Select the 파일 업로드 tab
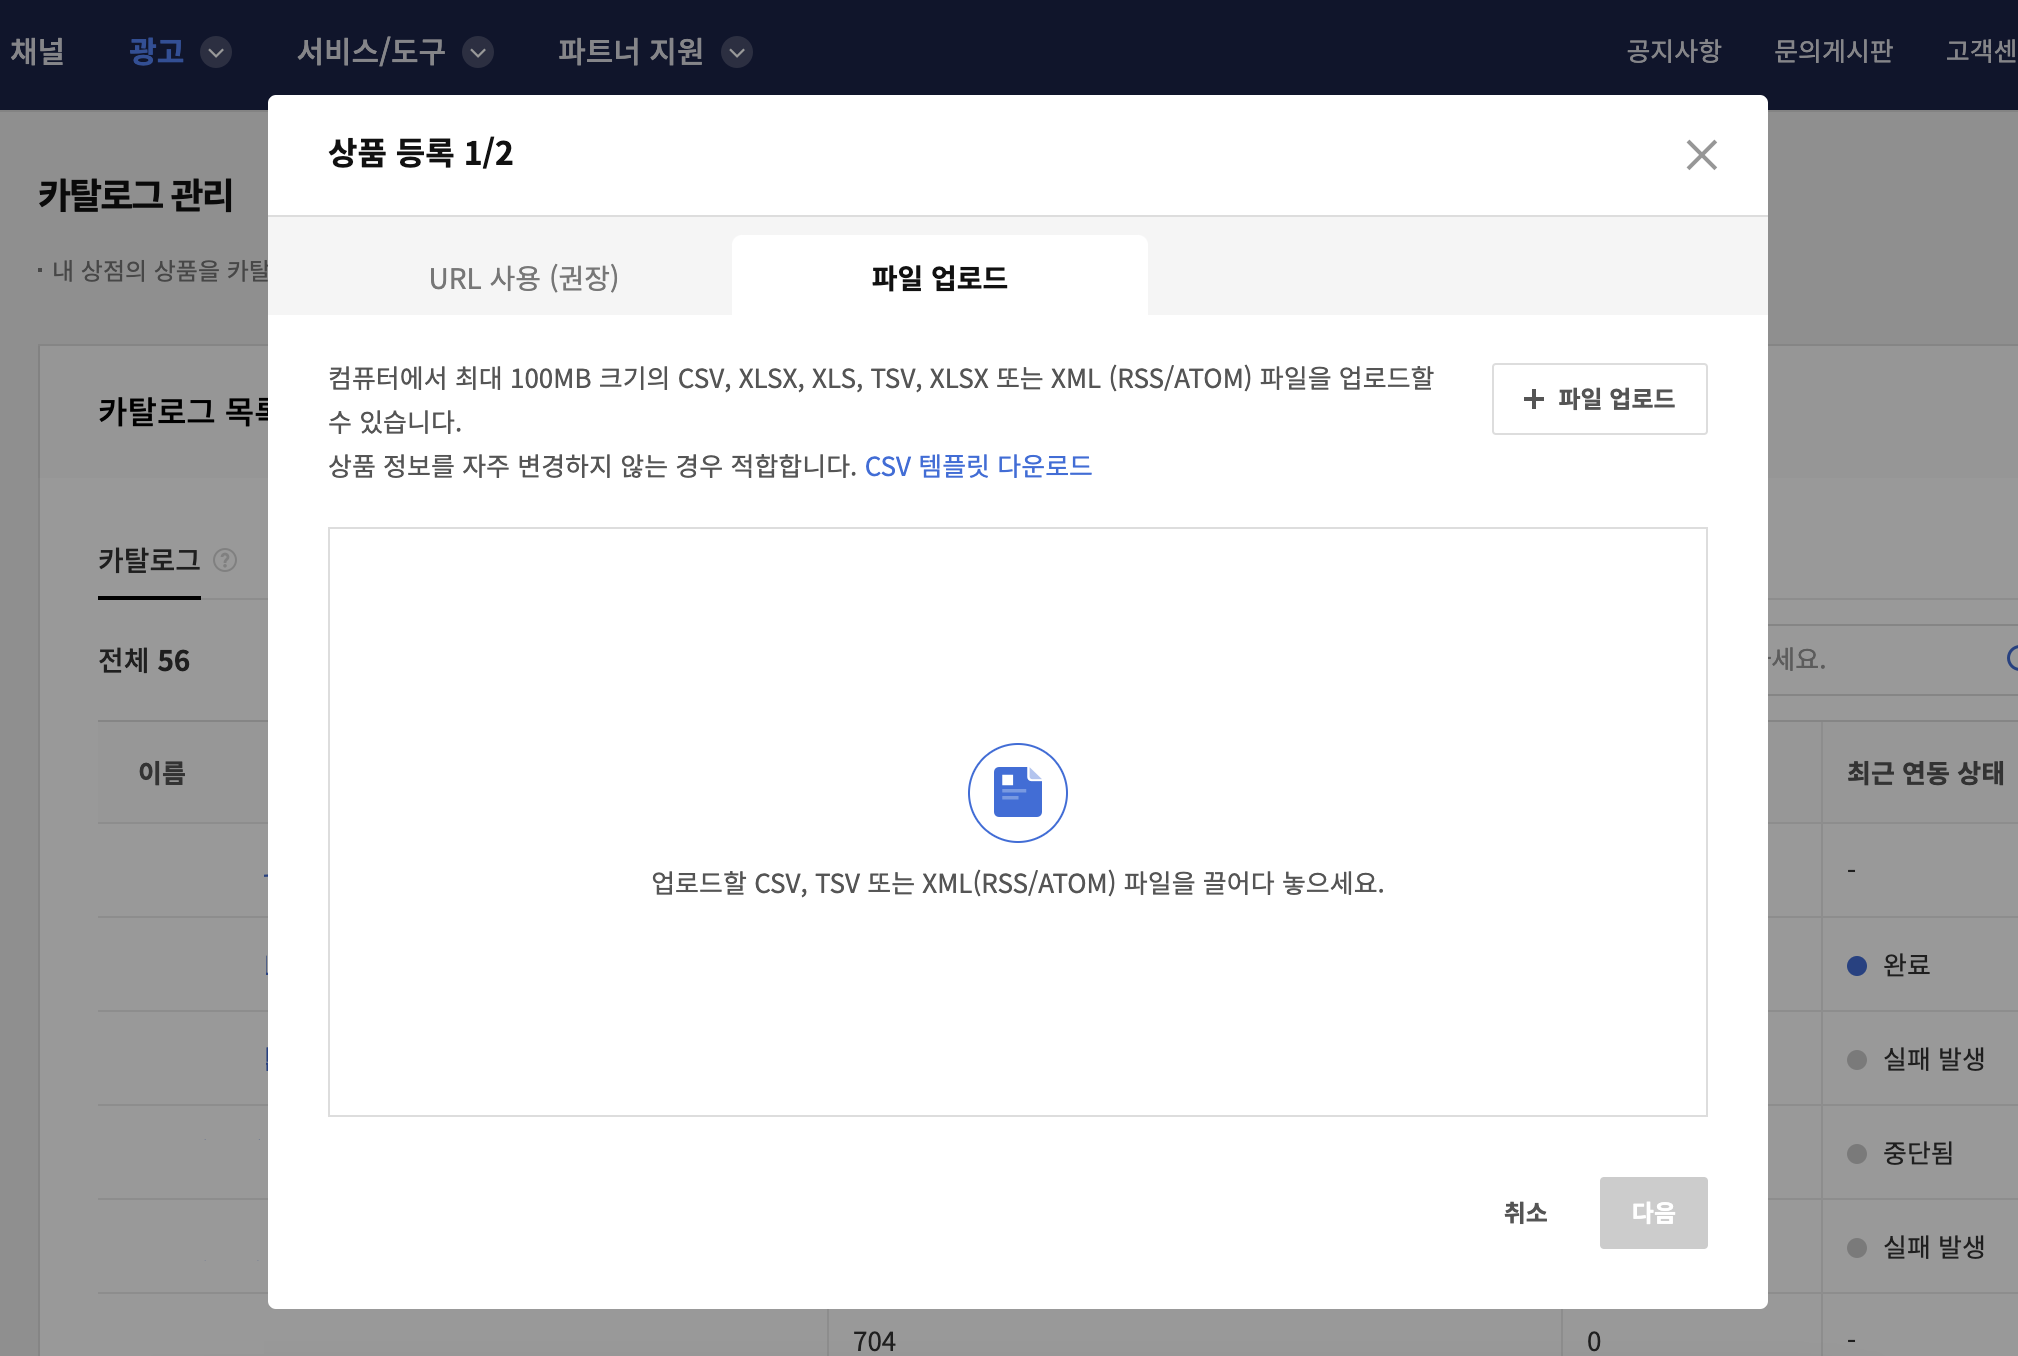The image size is (2018, 1356). point(939,277)
